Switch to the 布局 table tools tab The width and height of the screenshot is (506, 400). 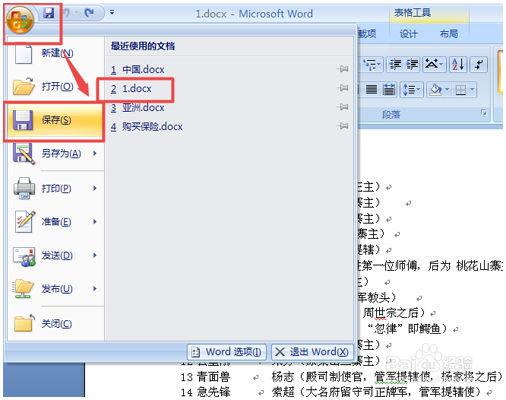tap(449, 34)
